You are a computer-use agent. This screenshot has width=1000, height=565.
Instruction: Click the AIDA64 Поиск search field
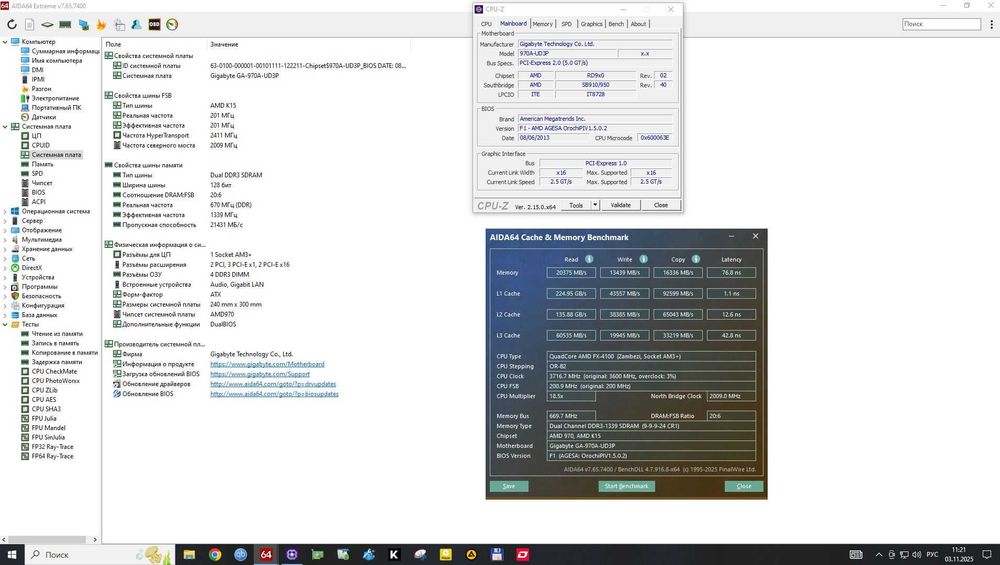tap(941, 24)
